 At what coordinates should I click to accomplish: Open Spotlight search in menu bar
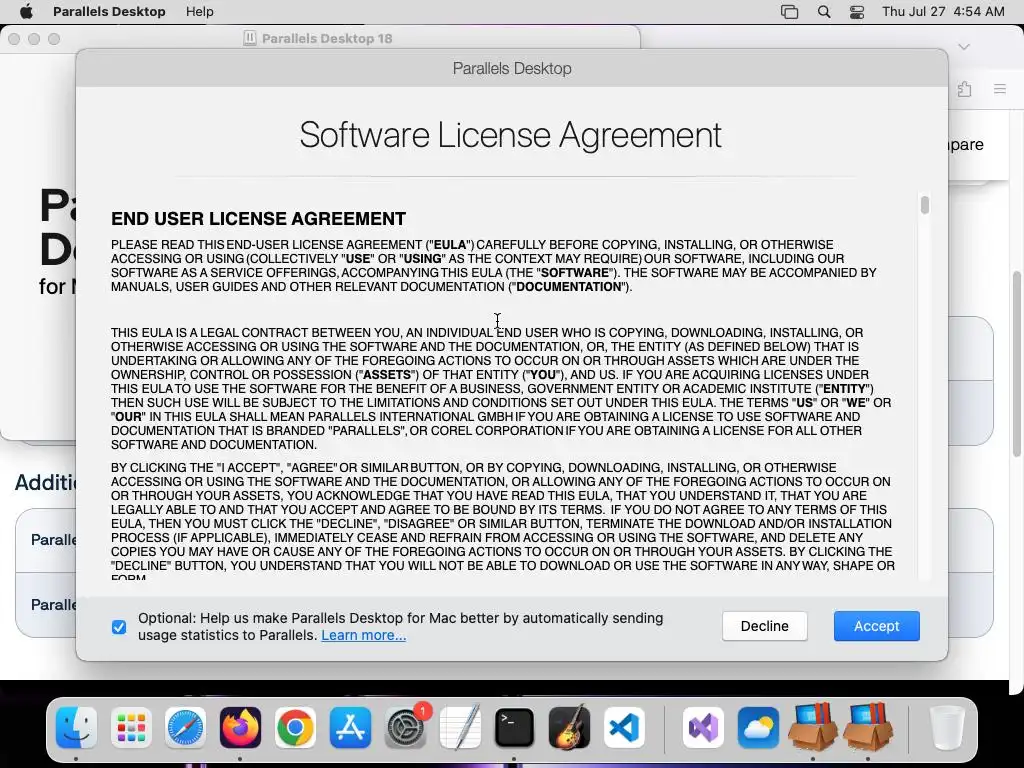[824, 12]
